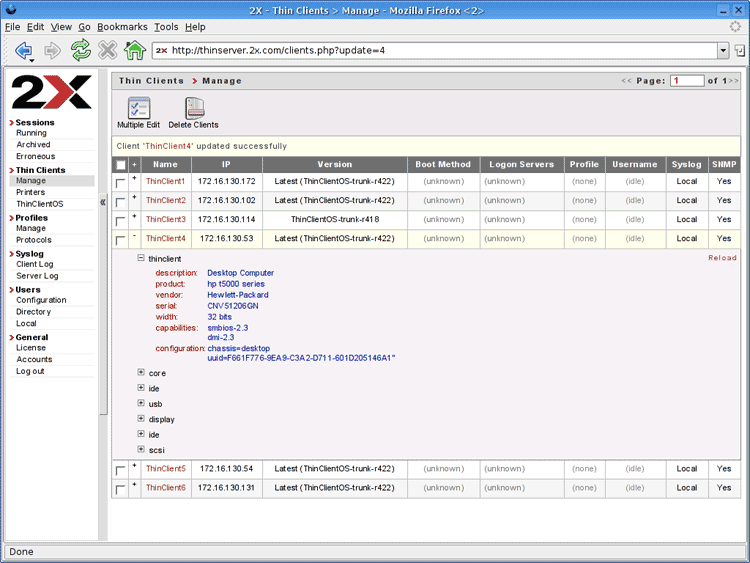
Task: Click the forward navigation arrow
Action: [x=52, y=50]
